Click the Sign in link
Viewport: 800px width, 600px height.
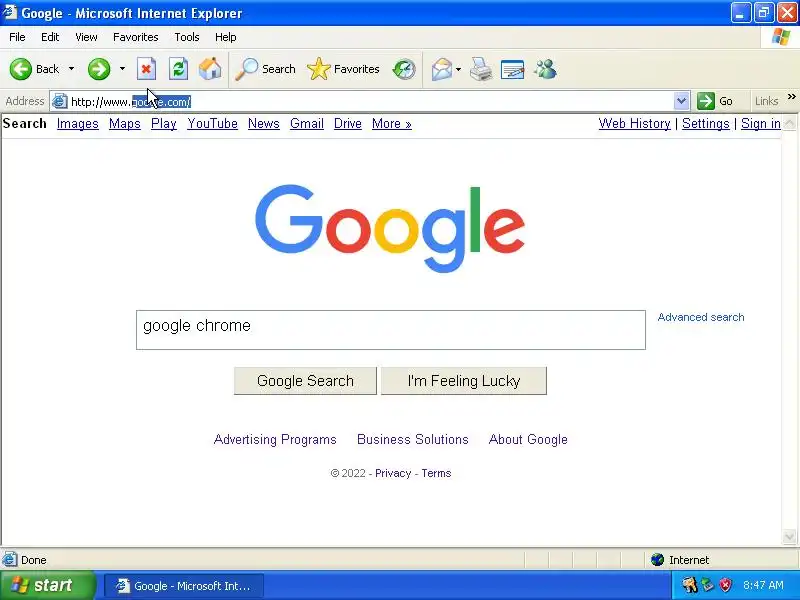tap(761, 123)
